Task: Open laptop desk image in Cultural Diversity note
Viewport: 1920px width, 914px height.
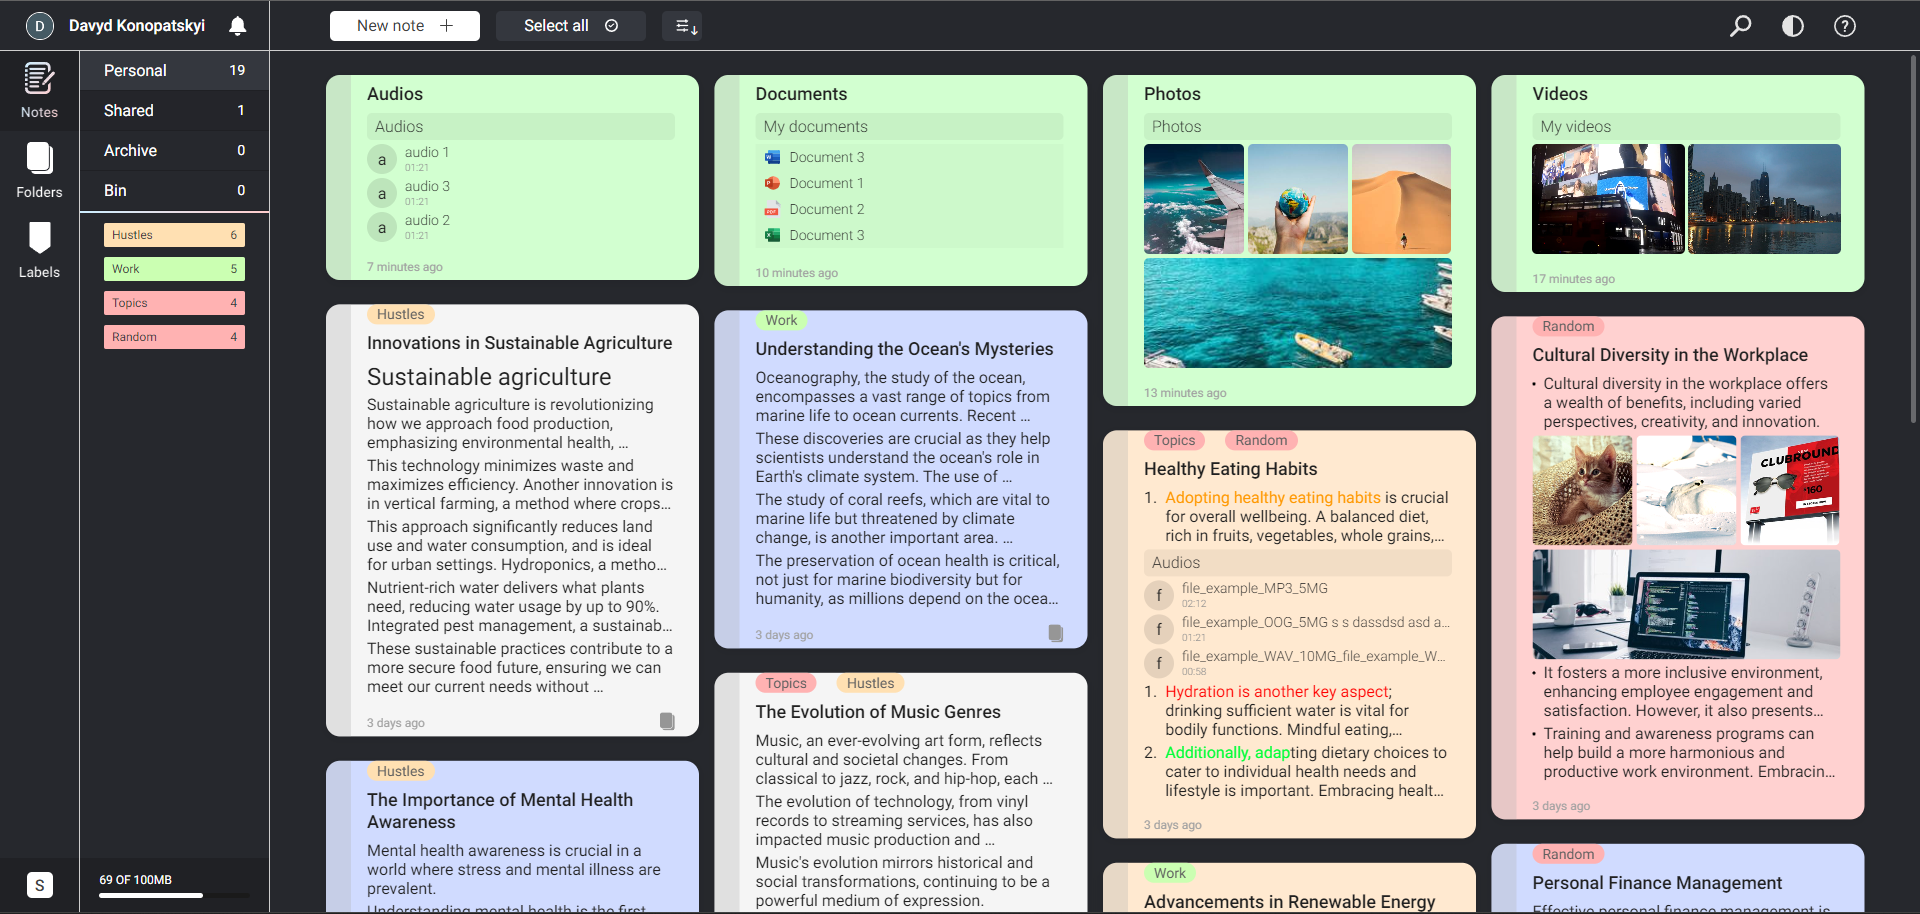Action: click(1686, 604)
